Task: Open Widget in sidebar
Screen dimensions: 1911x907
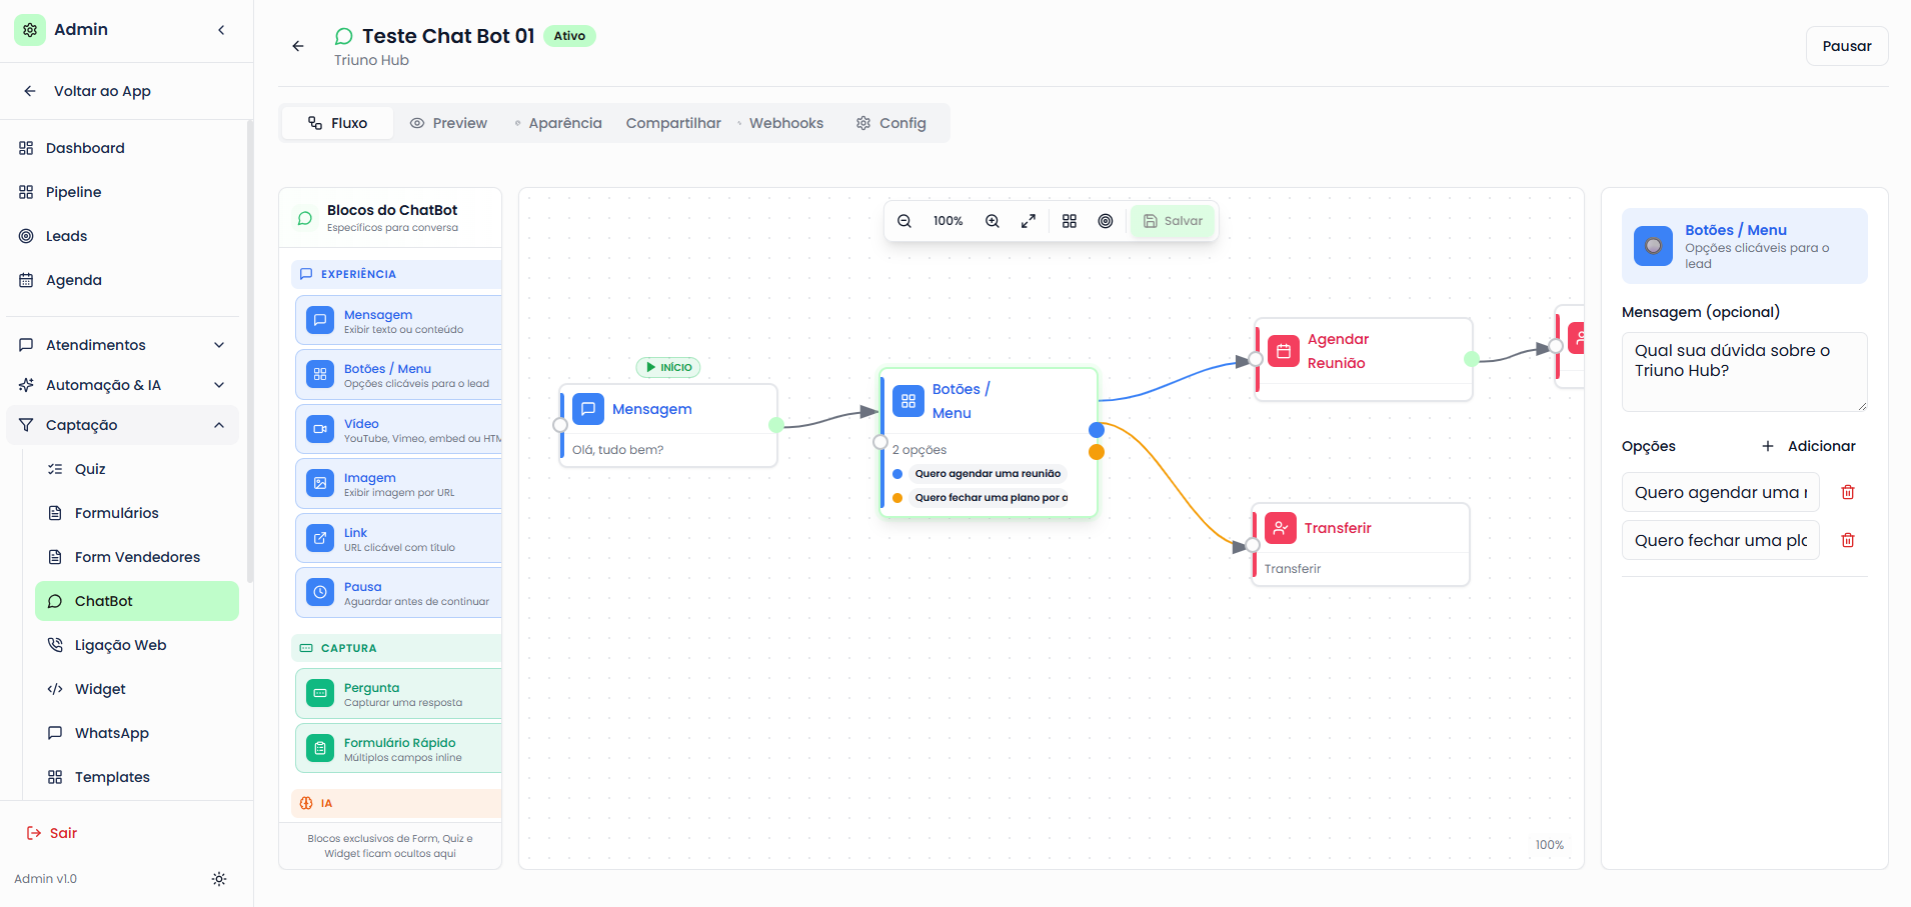Action: (137, 689)
